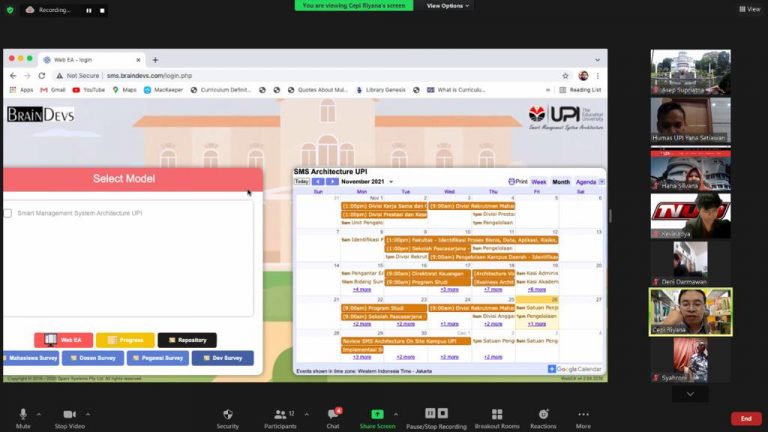Open the MacKeeper bookmark

tap(163, 90)
